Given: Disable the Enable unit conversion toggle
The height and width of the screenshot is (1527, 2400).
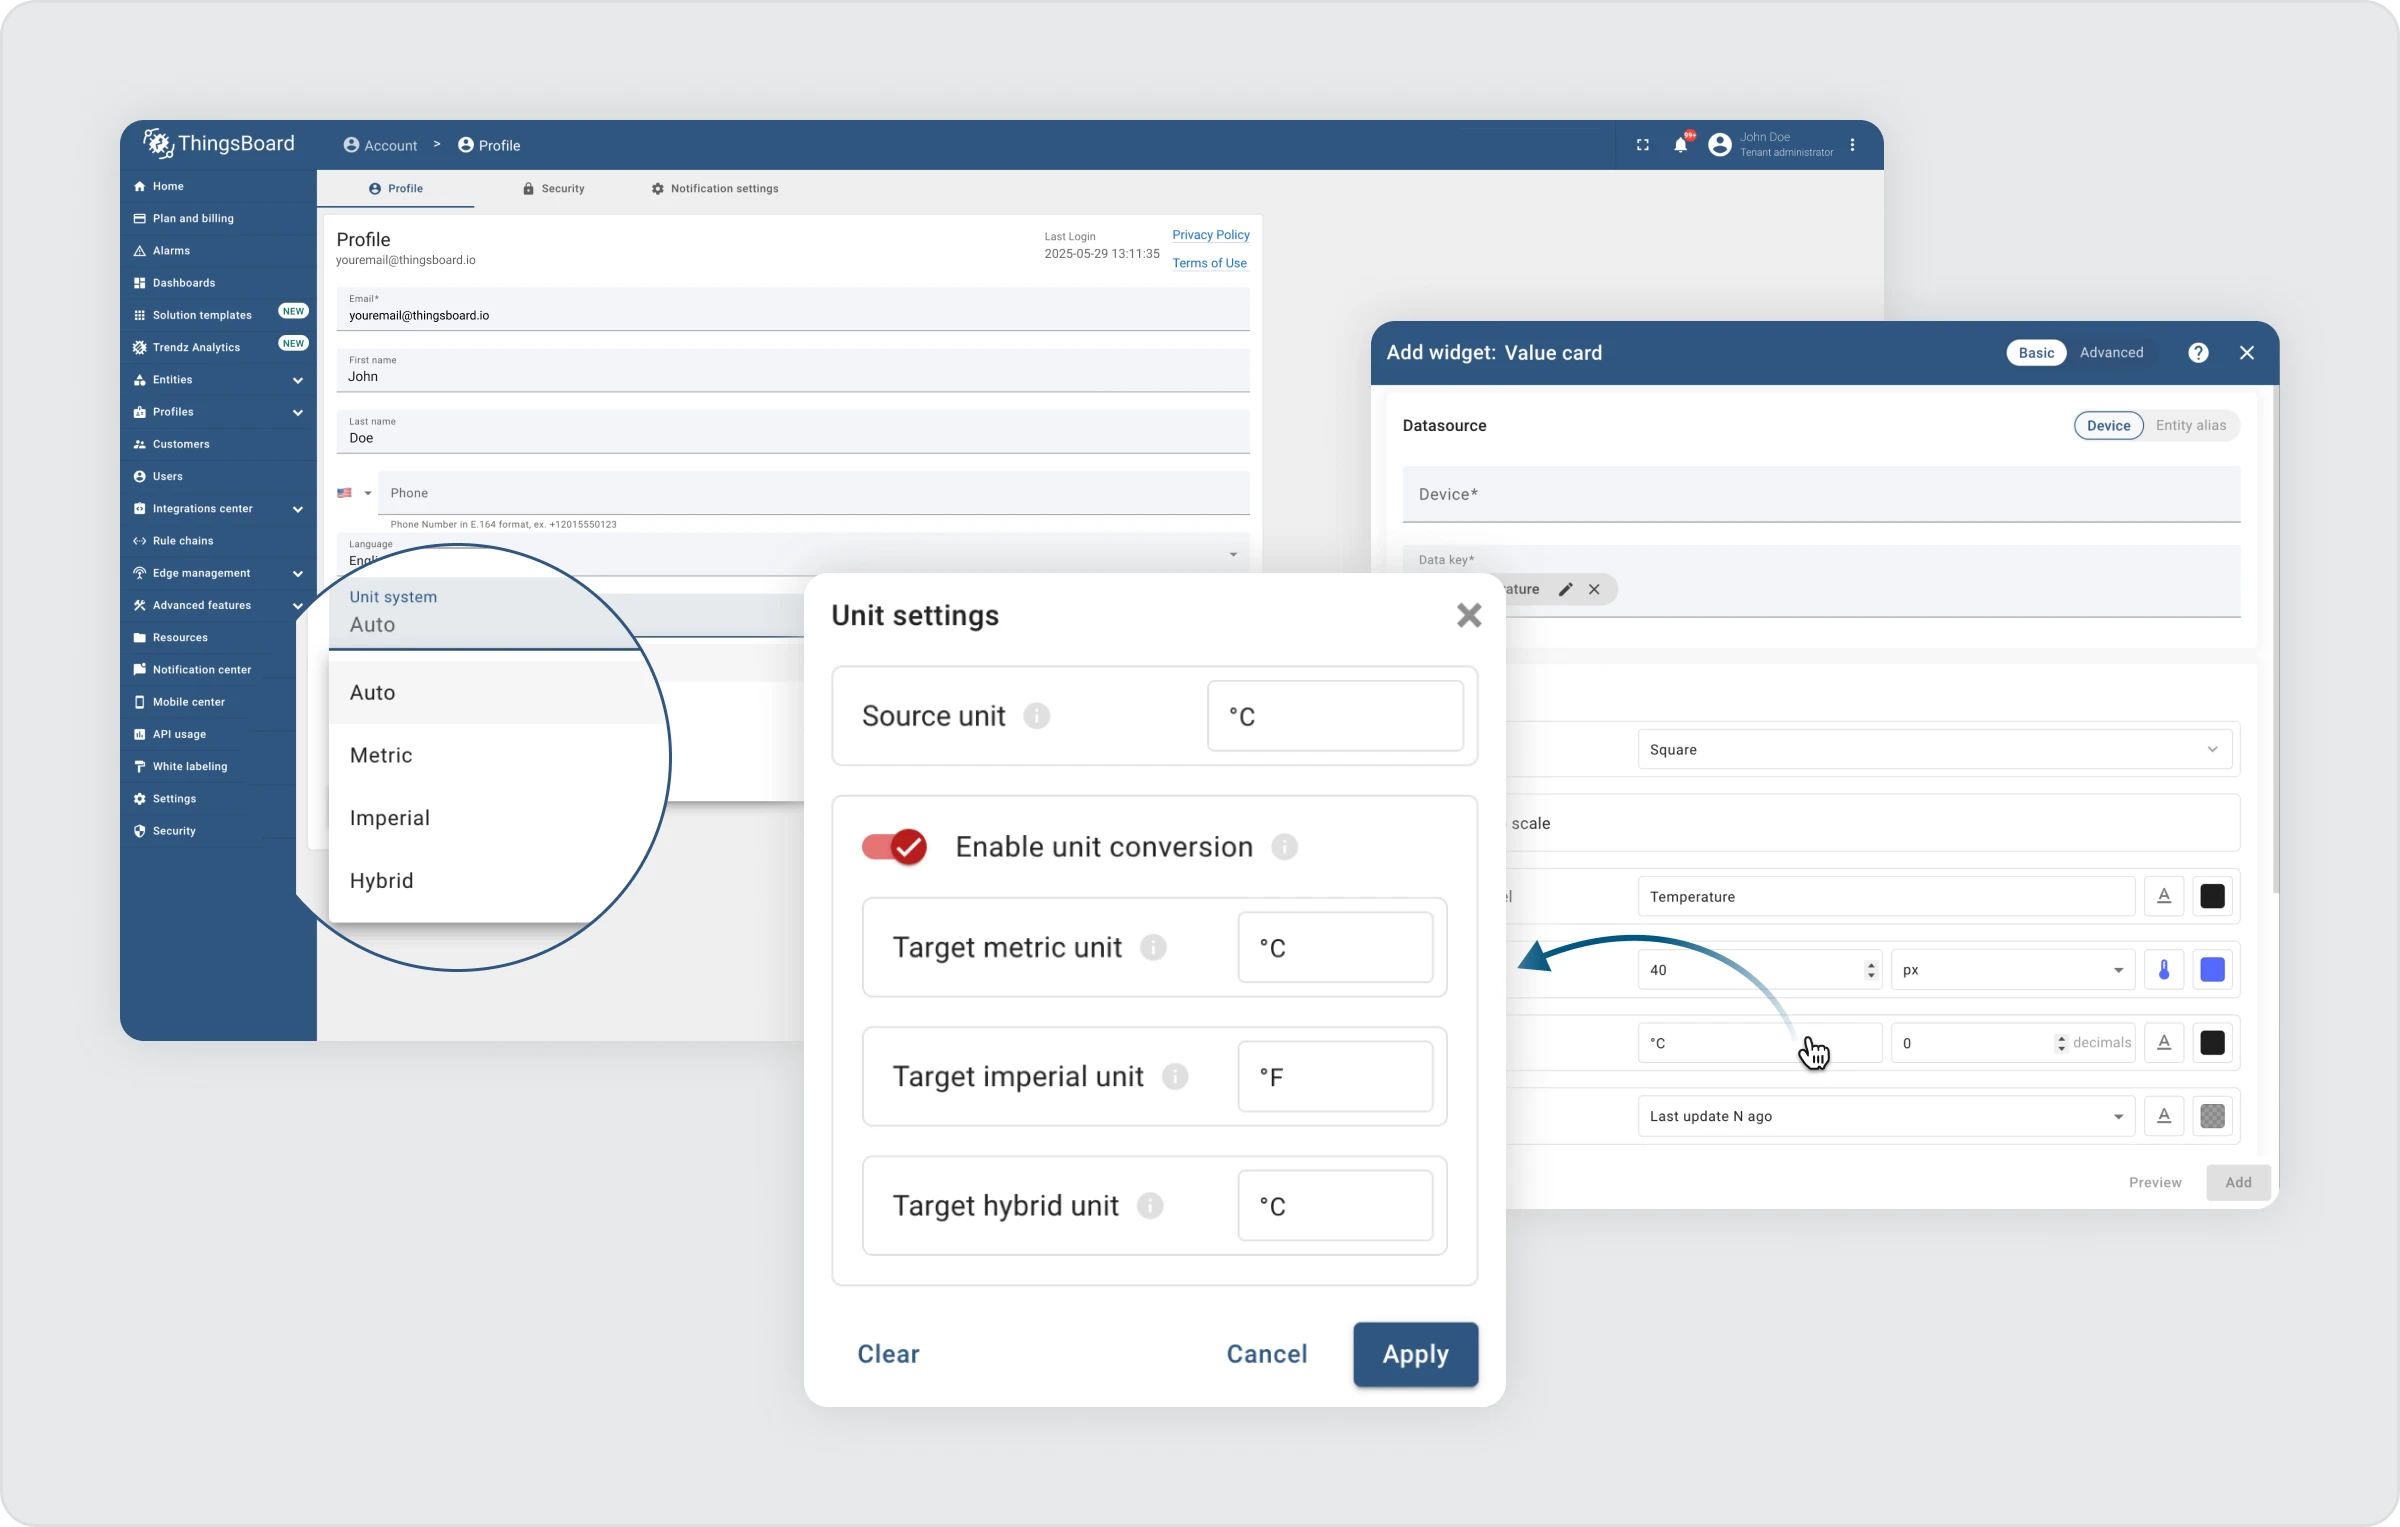Looking at the screenshot, I should click(895, 847).
